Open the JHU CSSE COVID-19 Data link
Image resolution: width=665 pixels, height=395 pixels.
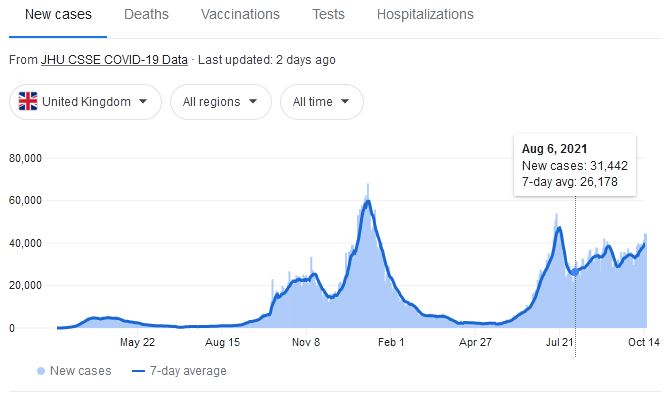click(114, 60)
